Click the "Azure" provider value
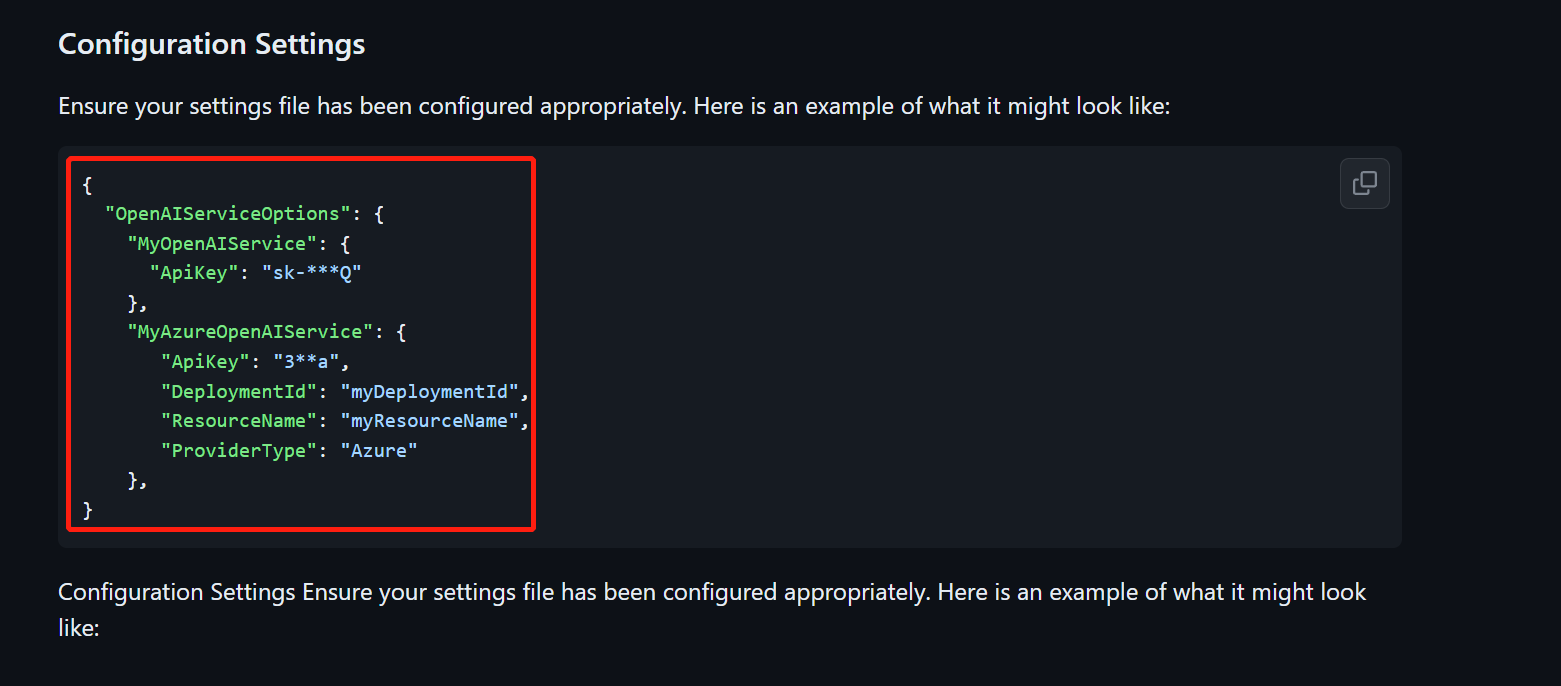Viewport: 1561px width, 686px height. 379,450
